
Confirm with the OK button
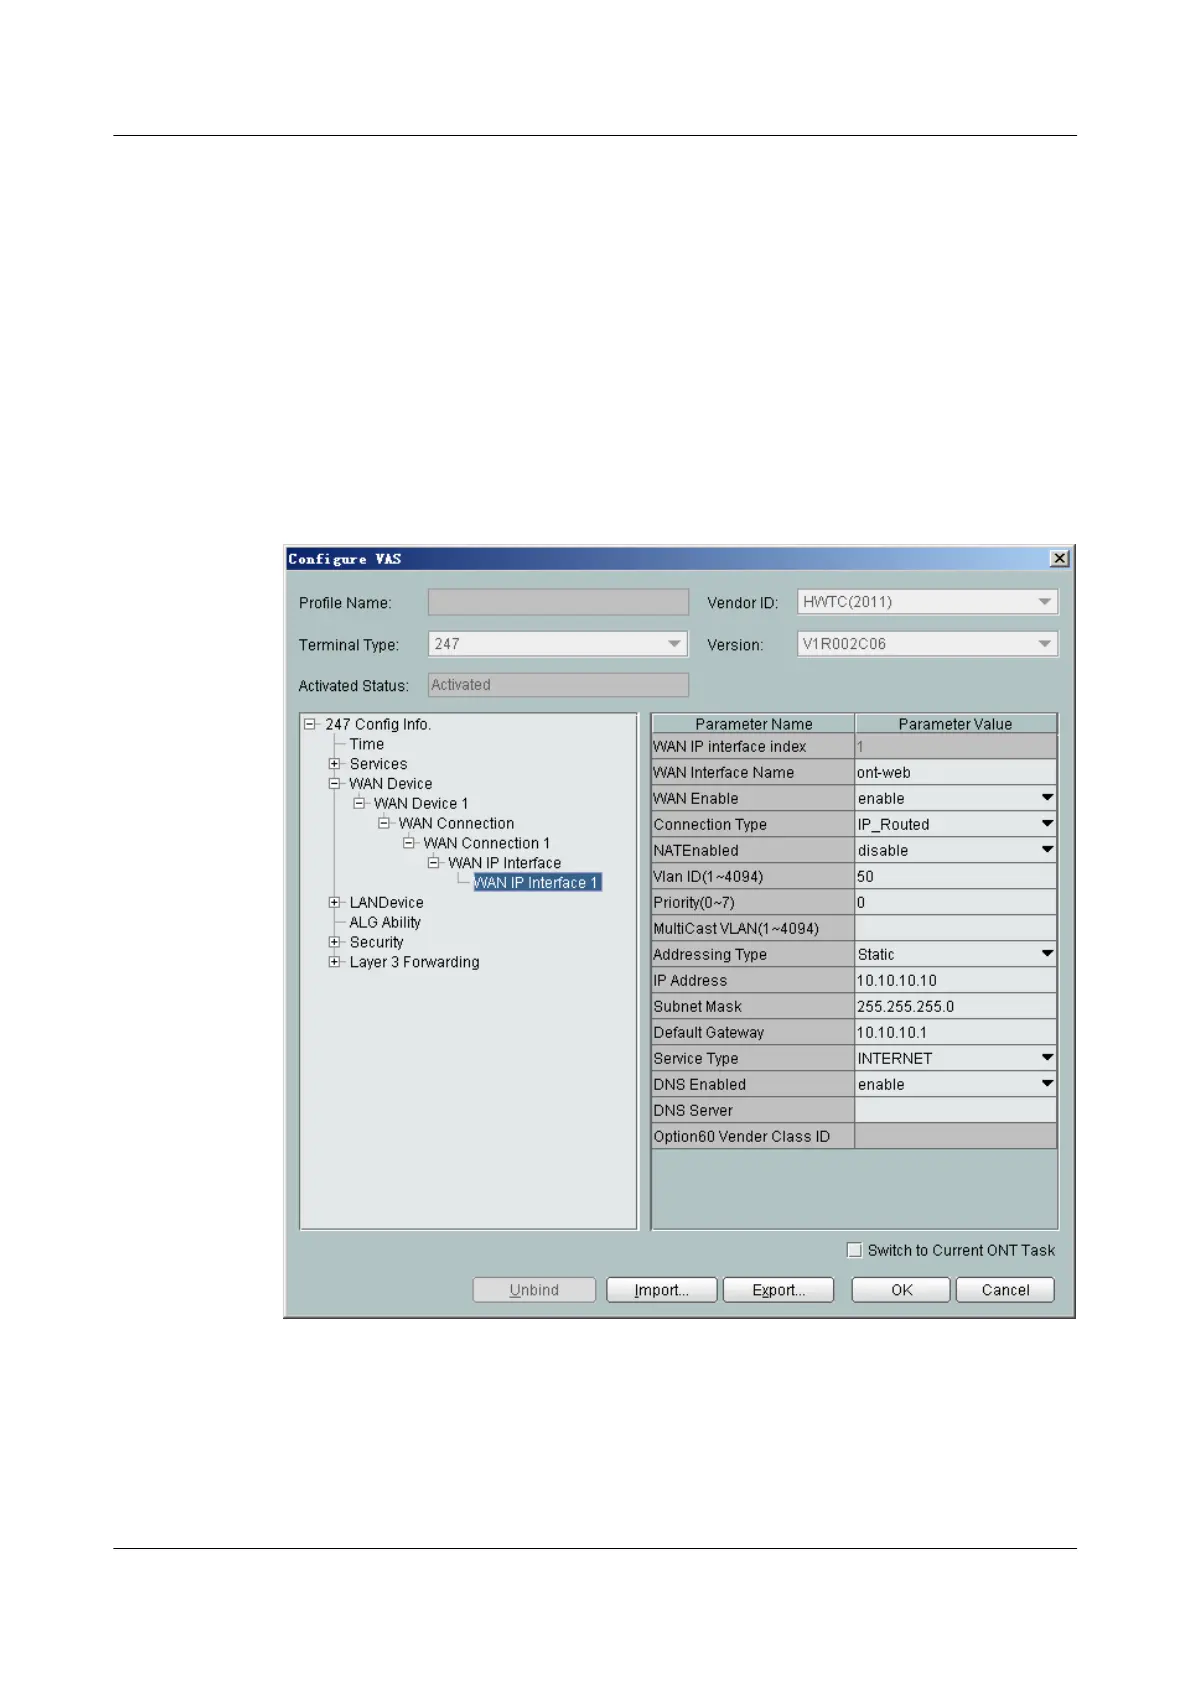[x=901, y=1290]
